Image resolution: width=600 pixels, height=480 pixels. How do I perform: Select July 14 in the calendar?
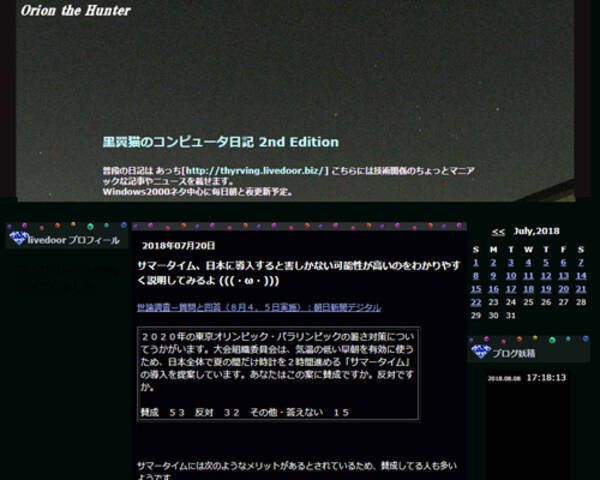pos(581,276)
